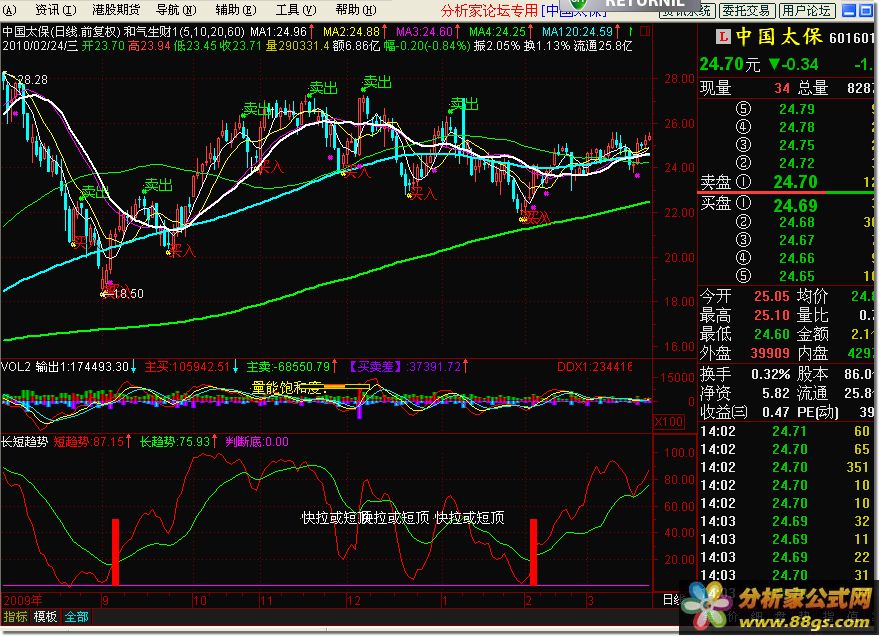The image size is (881, 637).
Task: Click the tick row with volume 60
Action: click(787, 431)
